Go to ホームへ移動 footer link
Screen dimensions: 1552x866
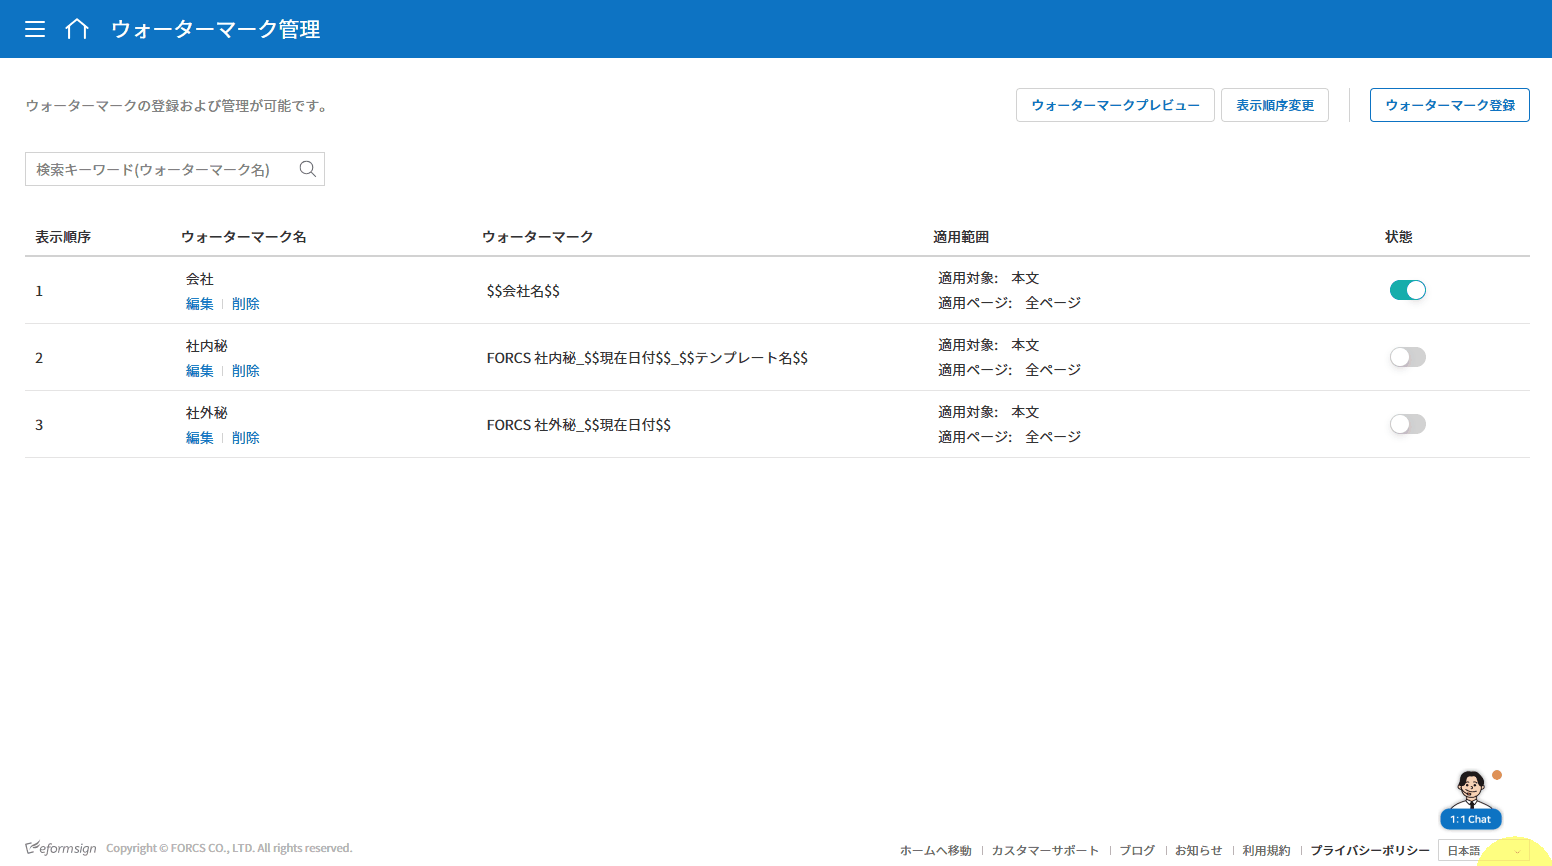coord(935,850)
